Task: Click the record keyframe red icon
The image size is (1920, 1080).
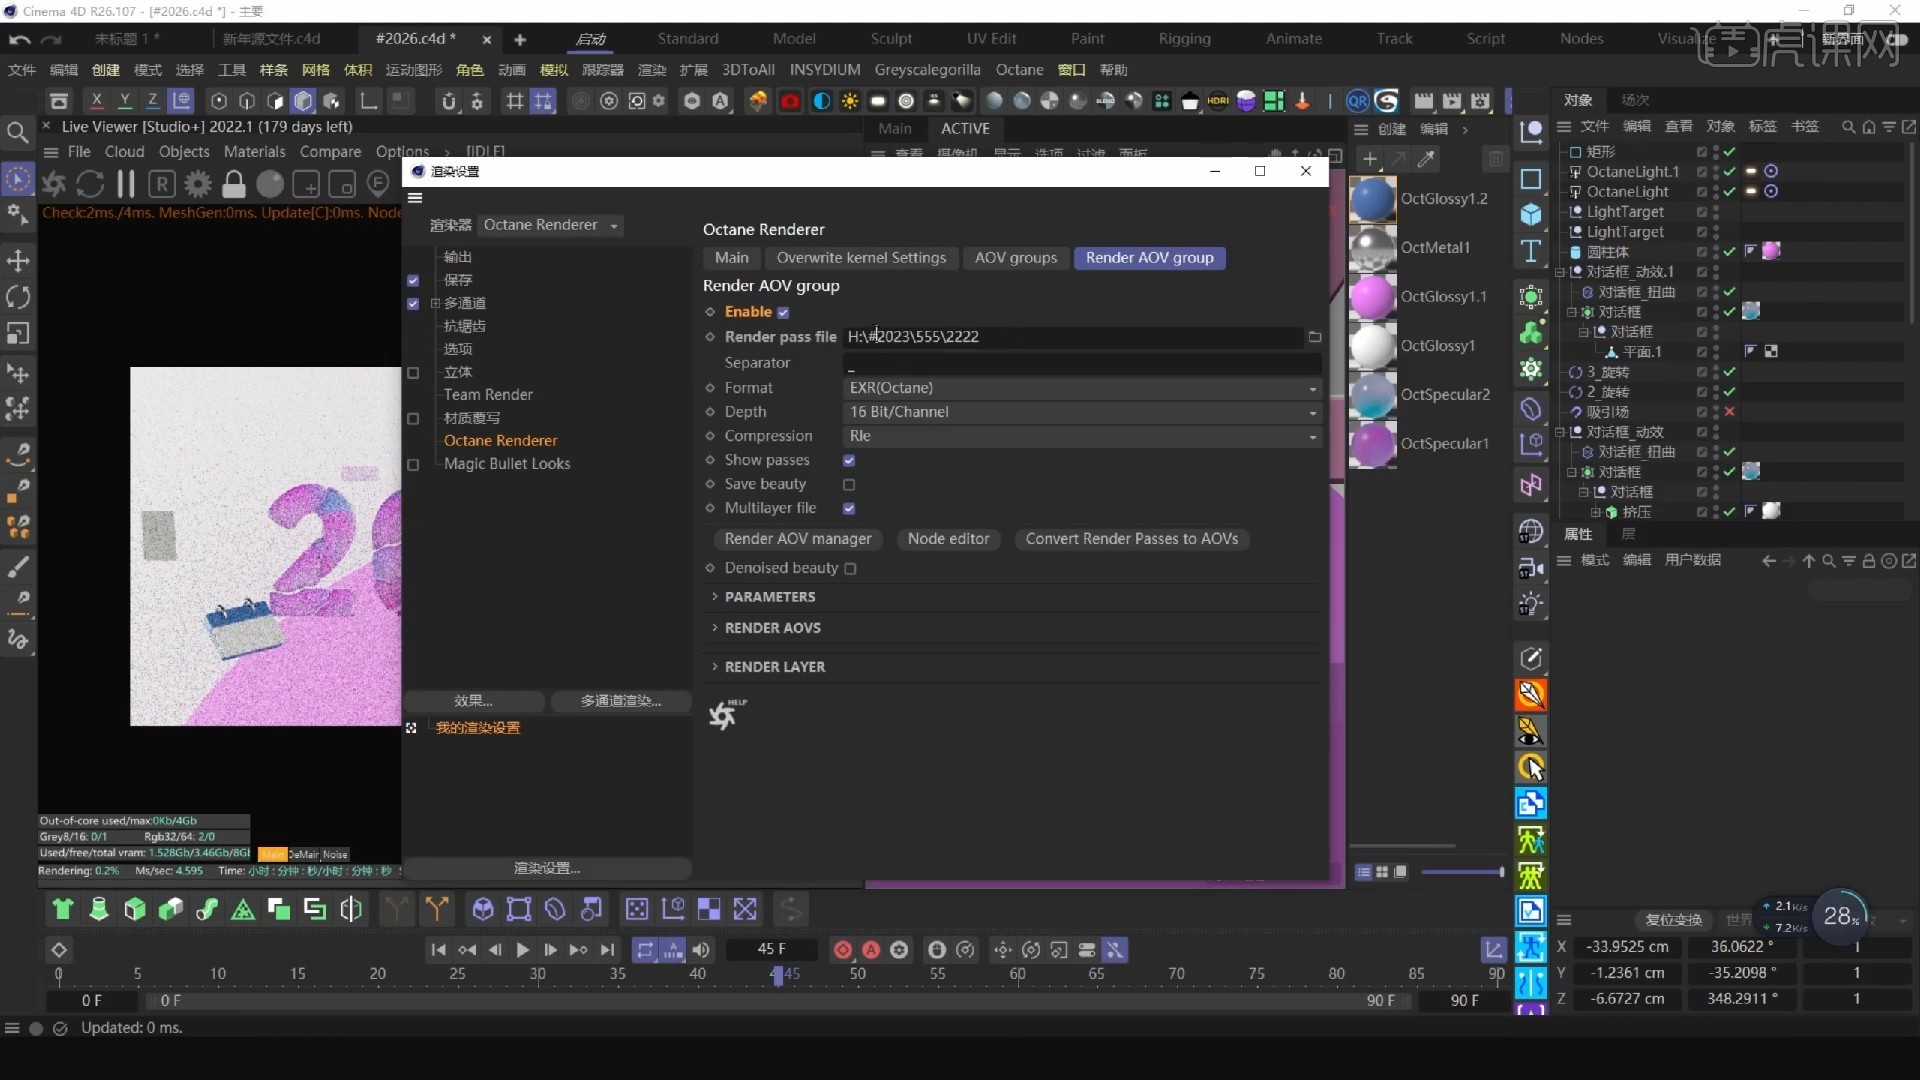Action: click(x=843, y=950)
